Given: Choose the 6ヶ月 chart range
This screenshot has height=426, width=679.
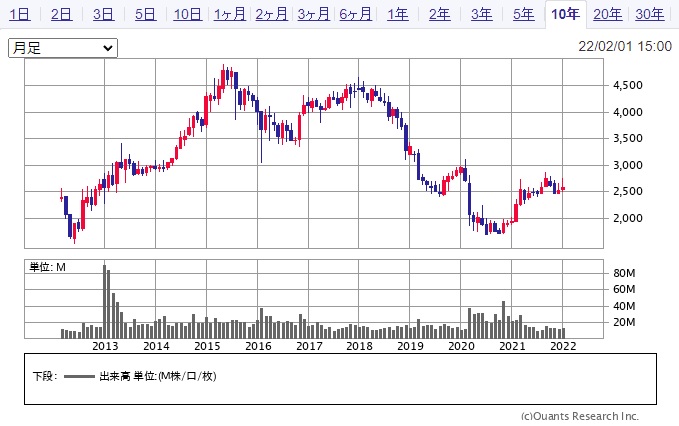Looking at the screenshot, I should coord(356,14).
